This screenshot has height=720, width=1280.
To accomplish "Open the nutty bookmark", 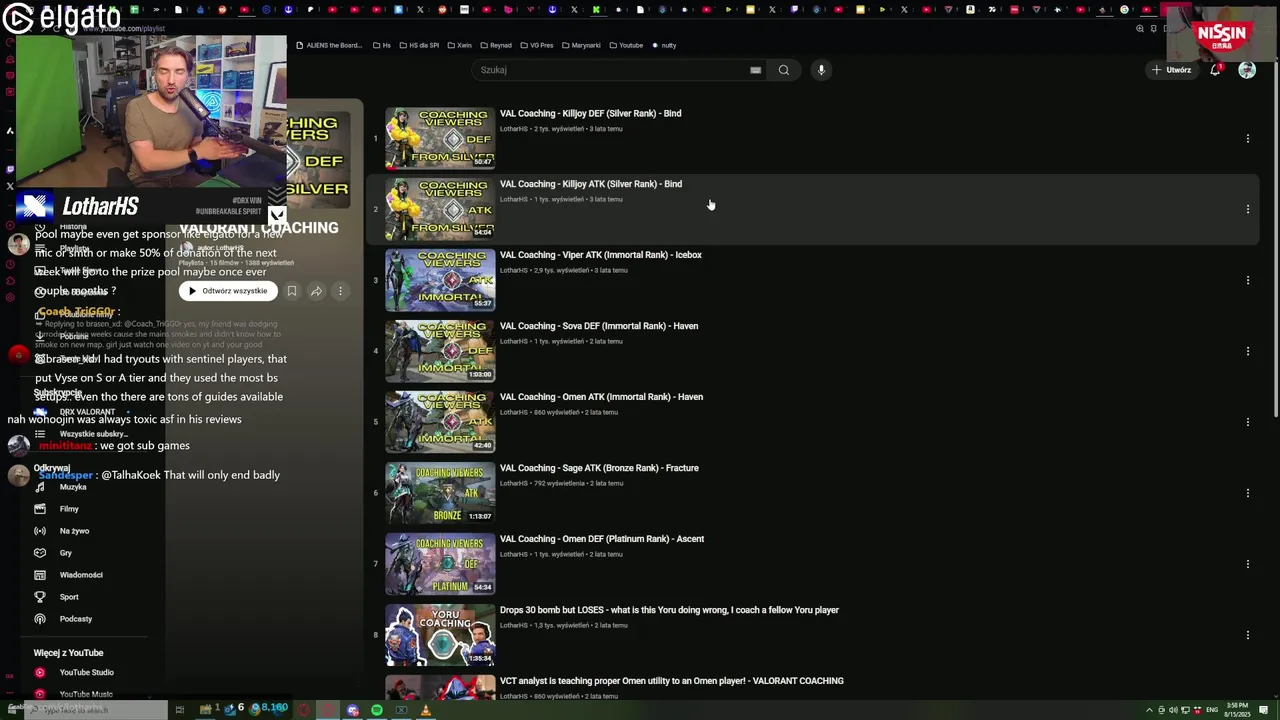I will pos(665,45).
